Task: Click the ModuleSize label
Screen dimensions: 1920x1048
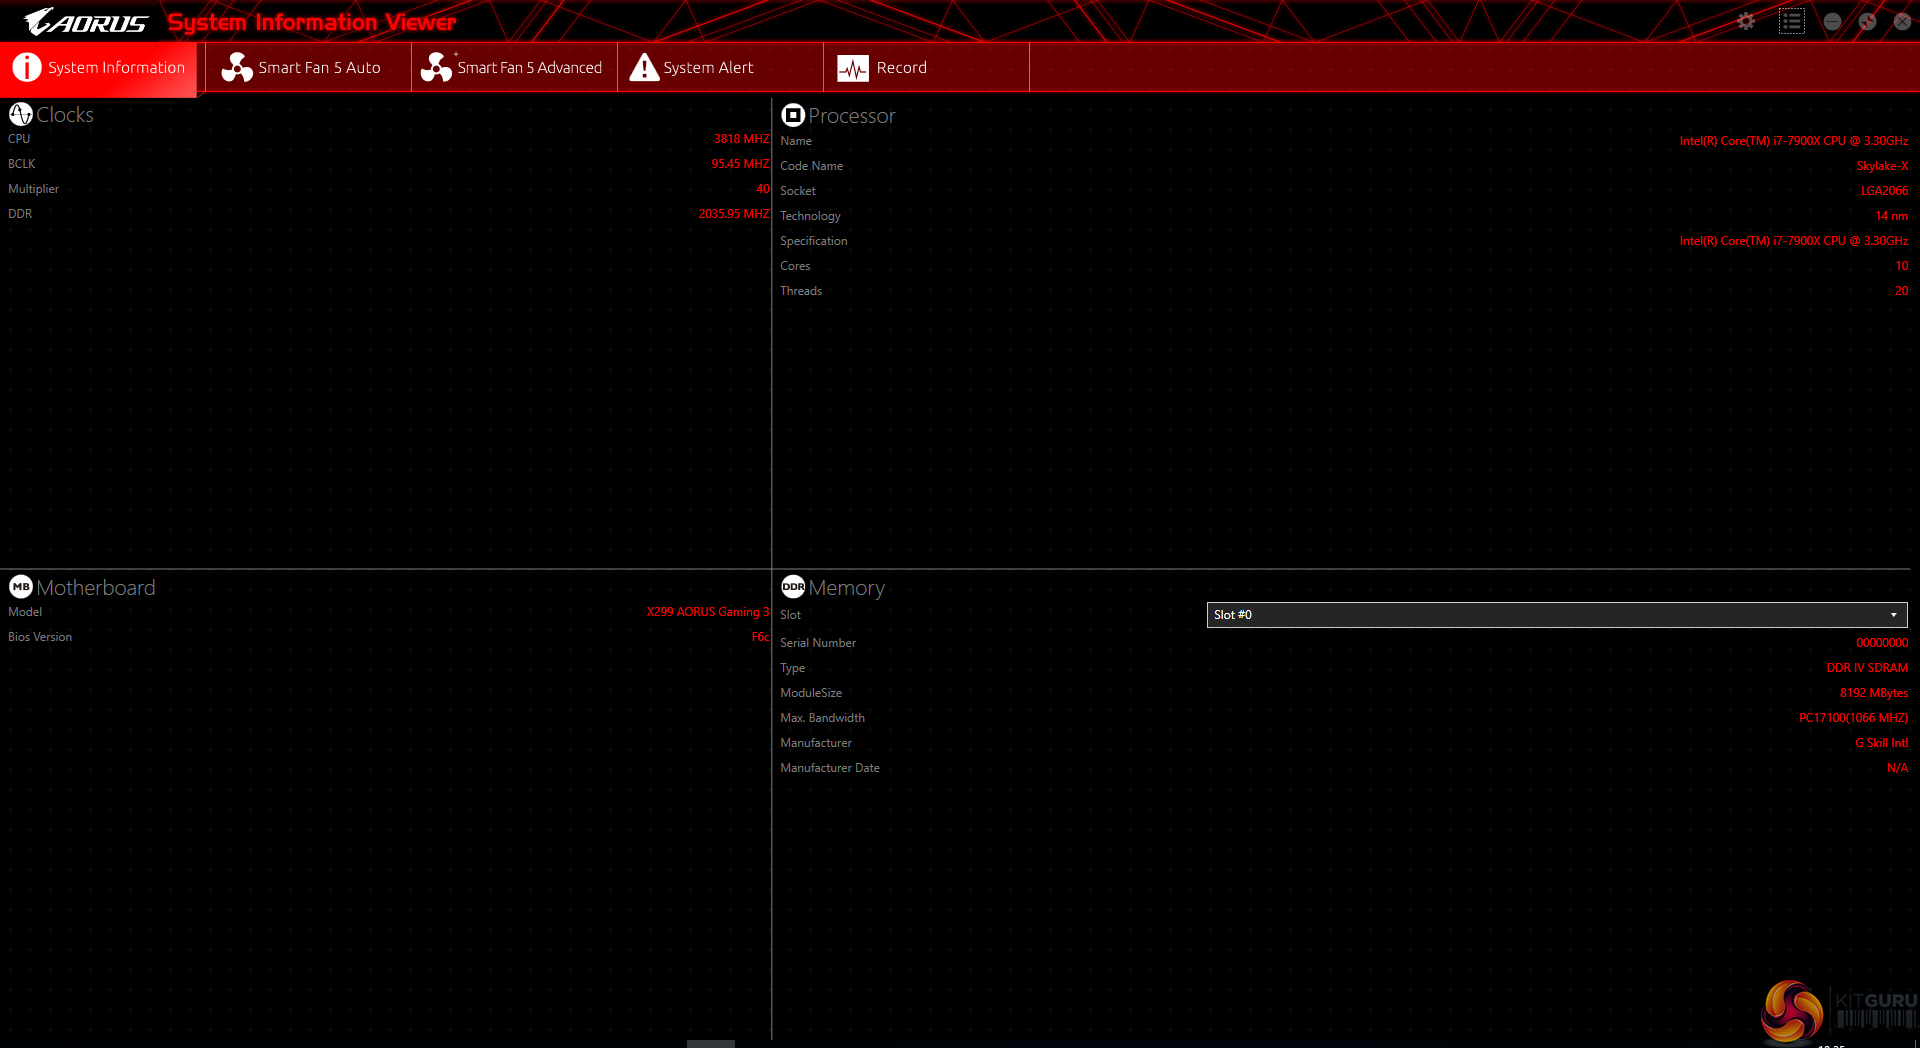Action: click(811, 693)
